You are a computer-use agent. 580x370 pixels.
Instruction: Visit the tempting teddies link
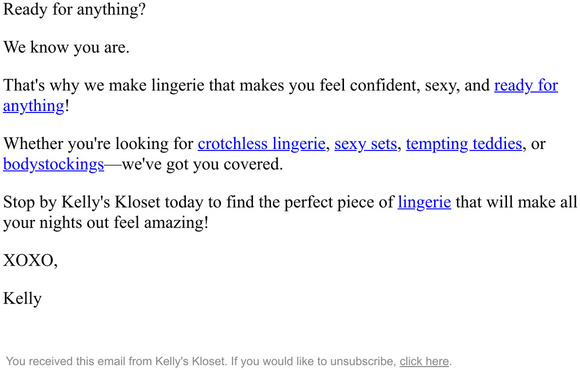[464, 144]
